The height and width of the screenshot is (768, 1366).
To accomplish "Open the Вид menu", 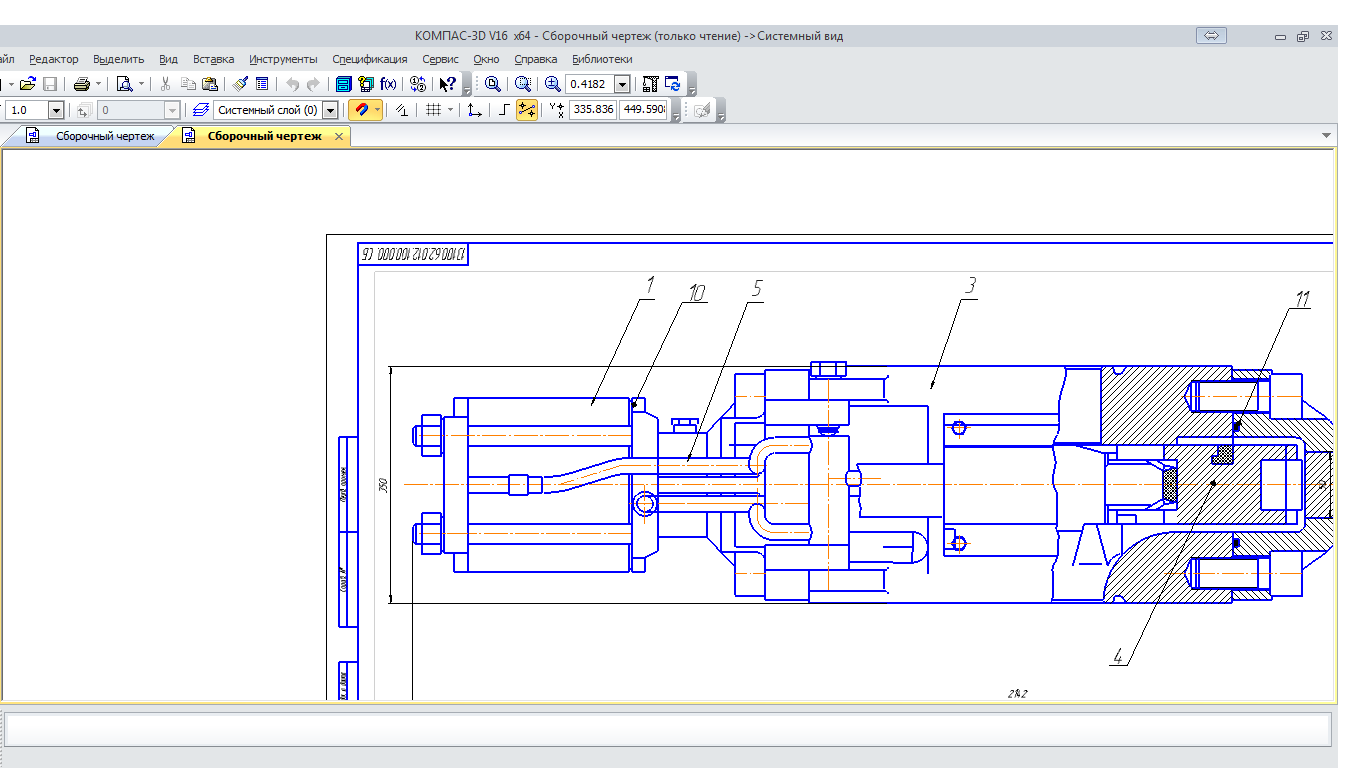I will point(169,59).
